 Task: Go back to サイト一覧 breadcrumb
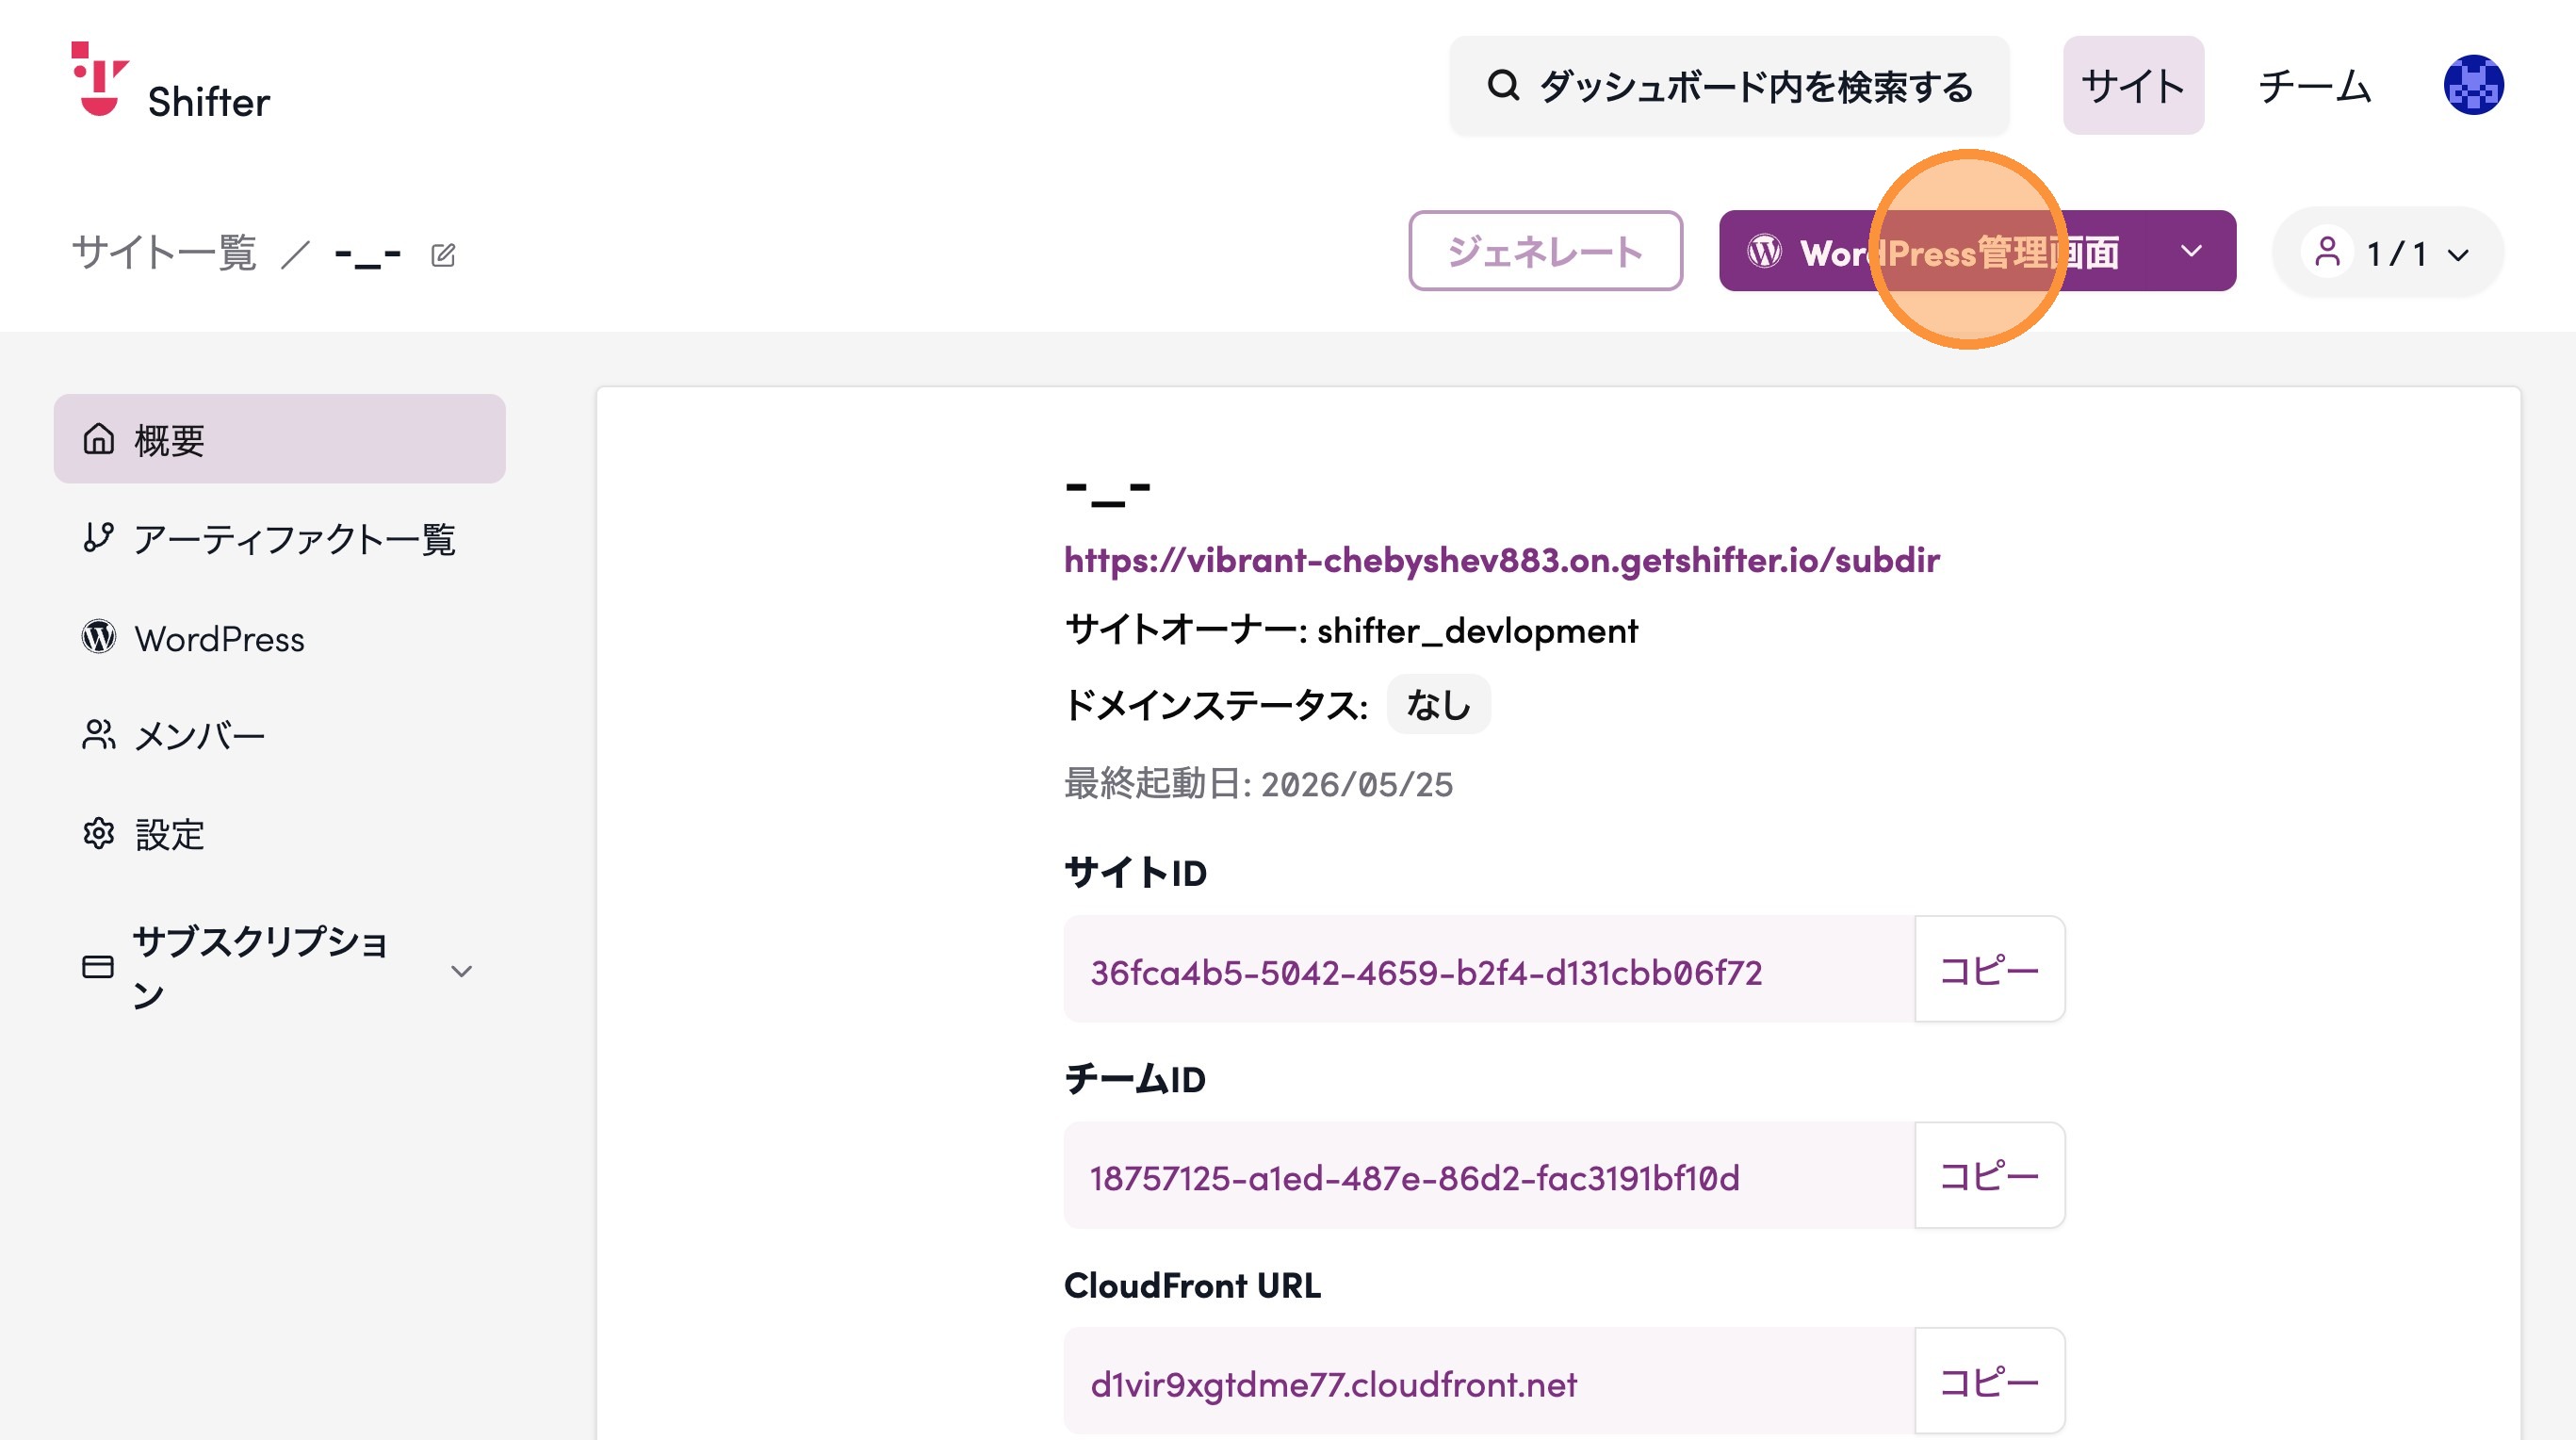(164, 253)
